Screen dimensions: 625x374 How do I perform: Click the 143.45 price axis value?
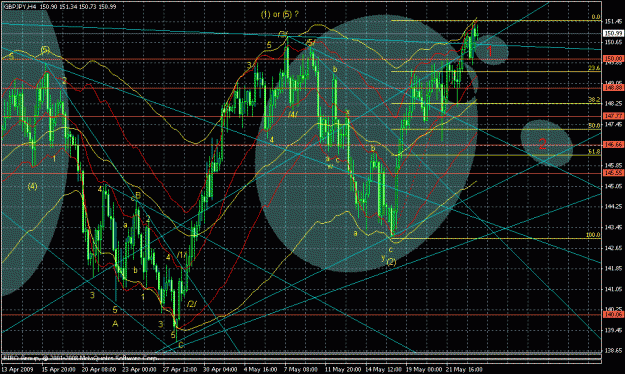pyautogui.click(x=613, y=227)
